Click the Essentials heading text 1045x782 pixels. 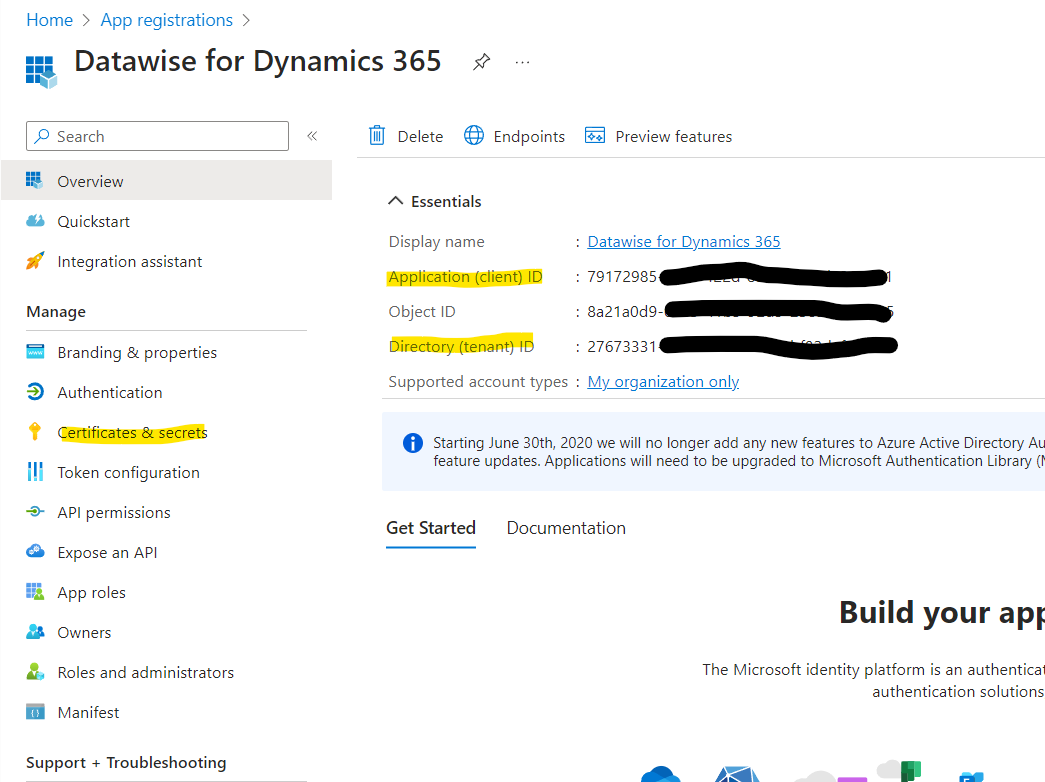click(x=446, y=201)
